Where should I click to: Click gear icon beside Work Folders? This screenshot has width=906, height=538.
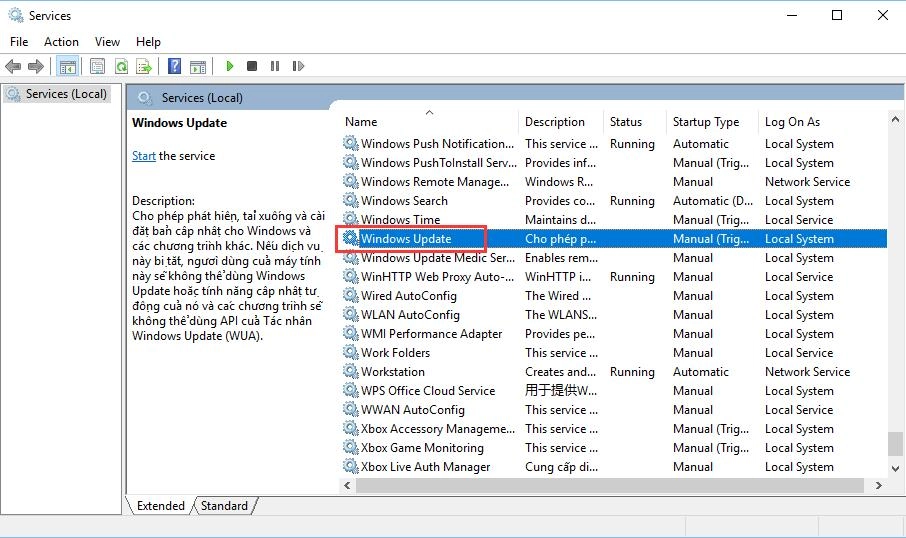350,352
